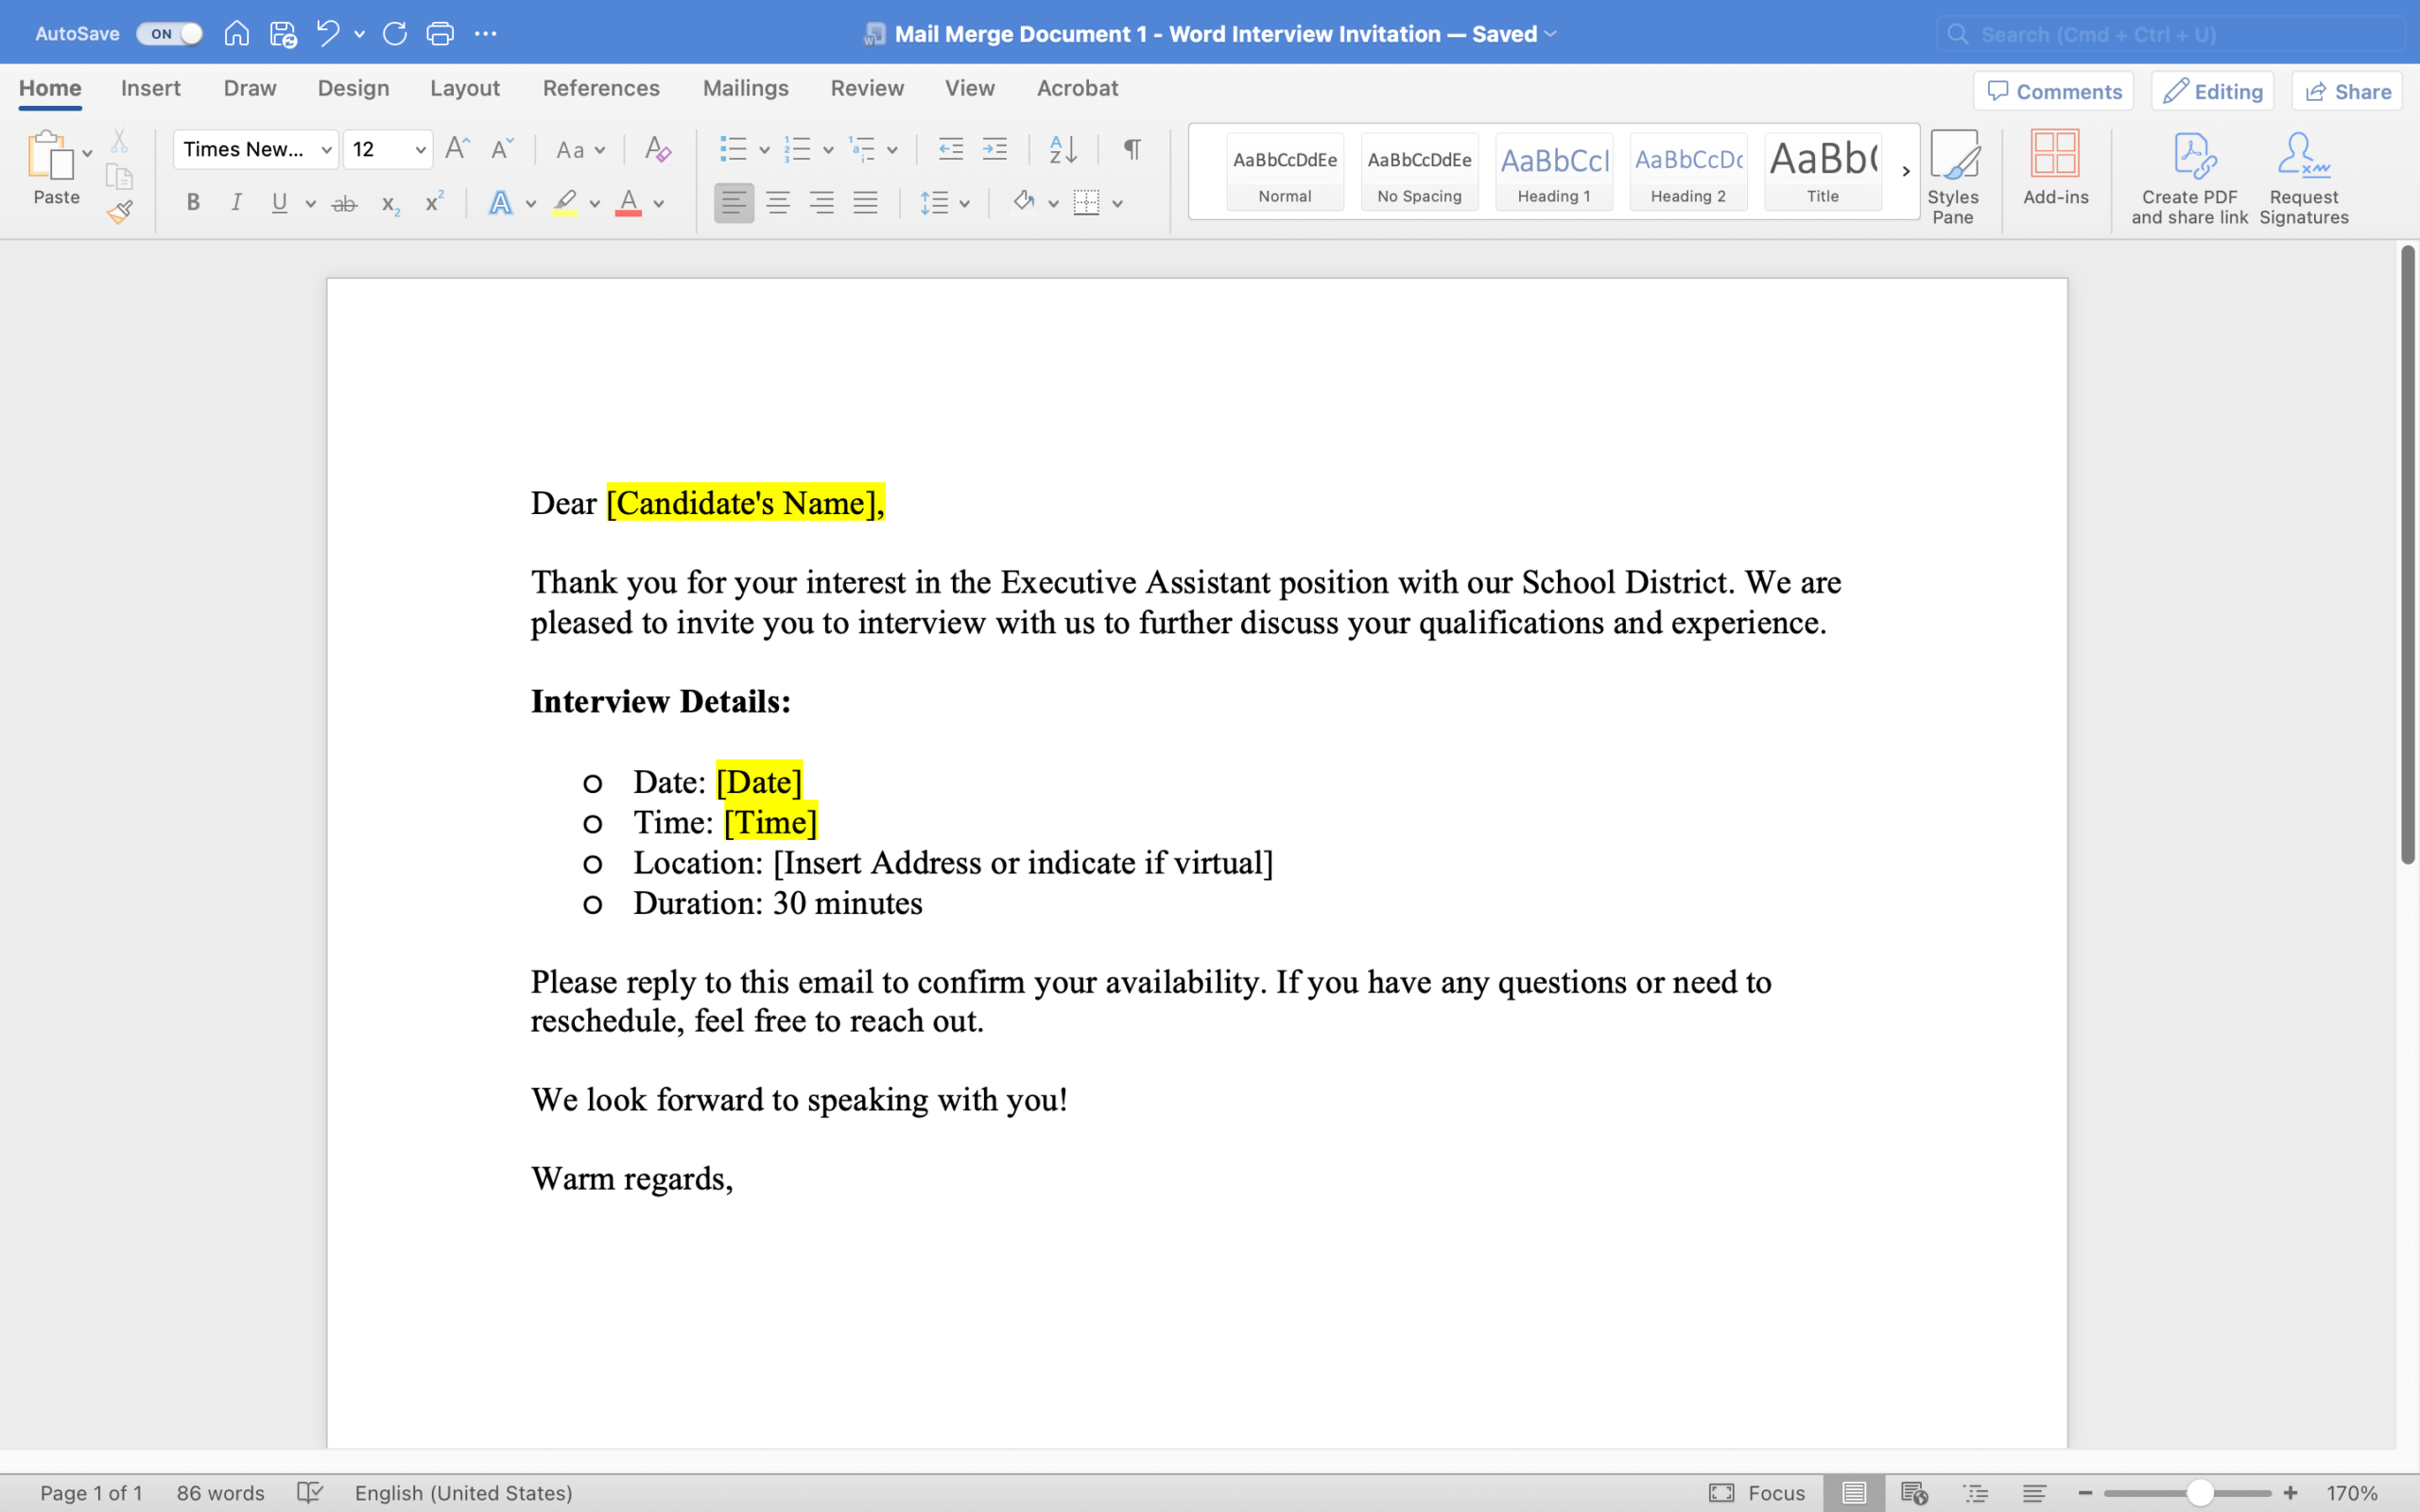This screenshot has width=2420, height=1512.
Task: Open the Comments button
Action: [2054, 91]
